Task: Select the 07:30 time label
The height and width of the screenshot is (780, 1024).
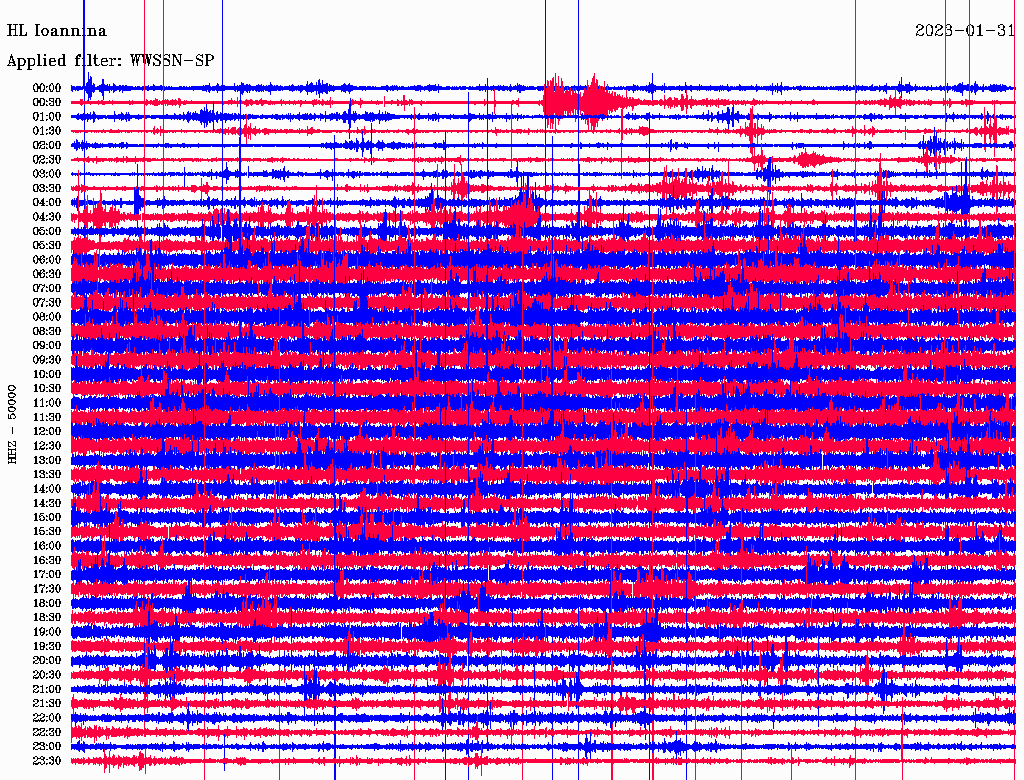Action: (47, 302)
